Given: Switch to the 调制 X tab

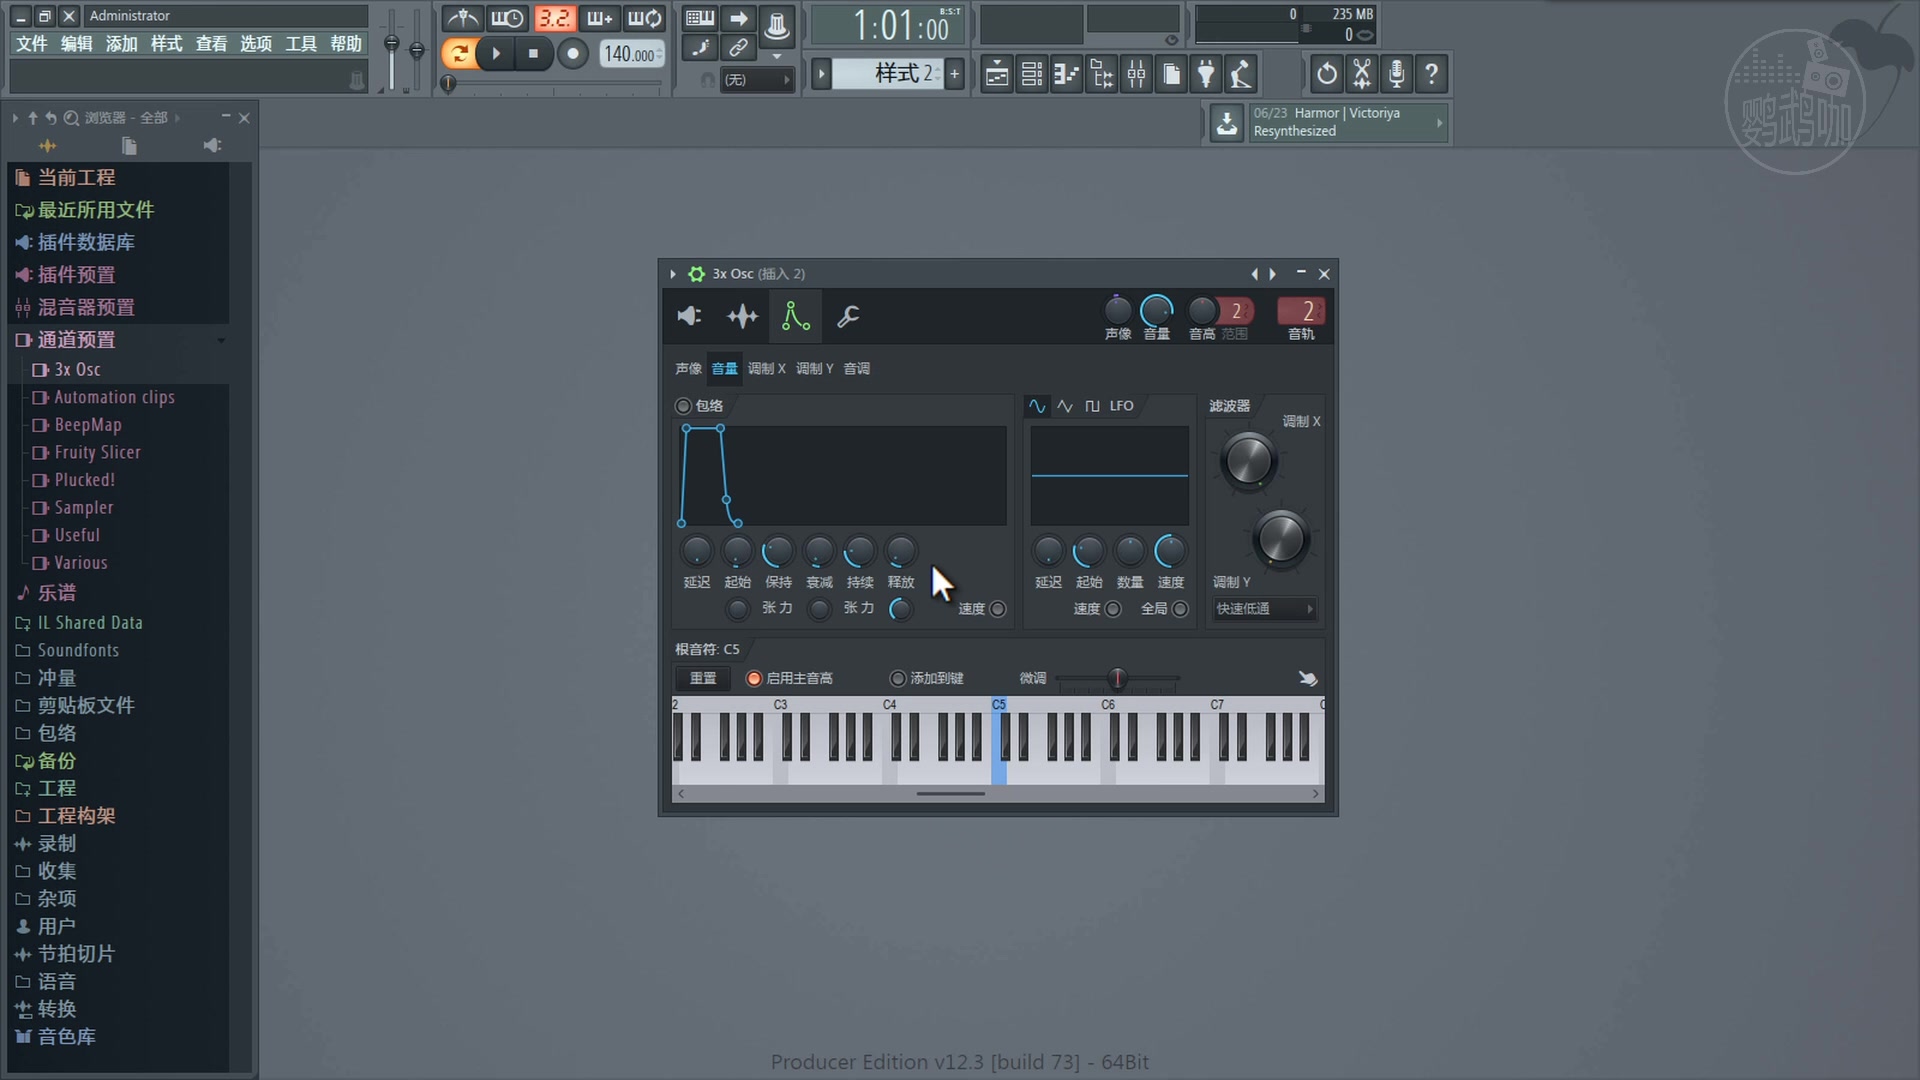Looking at the screenshot, I should [x=766, y=368].
